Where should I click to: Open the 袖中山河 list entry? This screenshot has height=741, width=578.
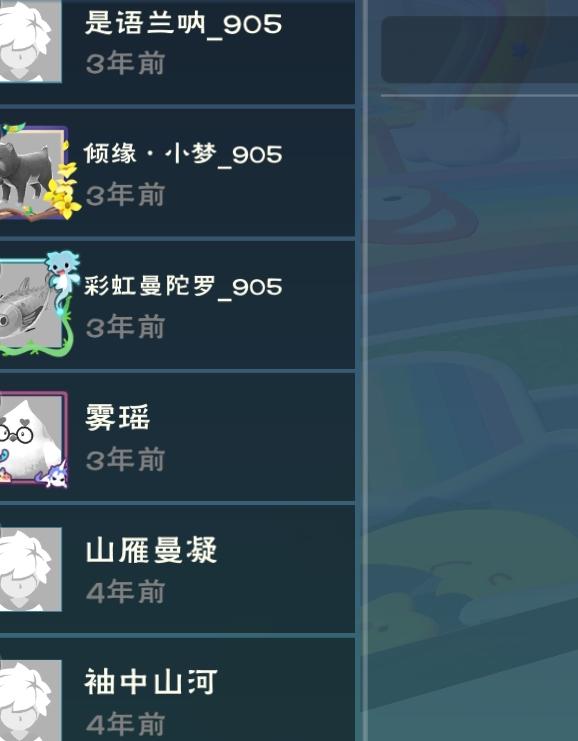point(177,690)
